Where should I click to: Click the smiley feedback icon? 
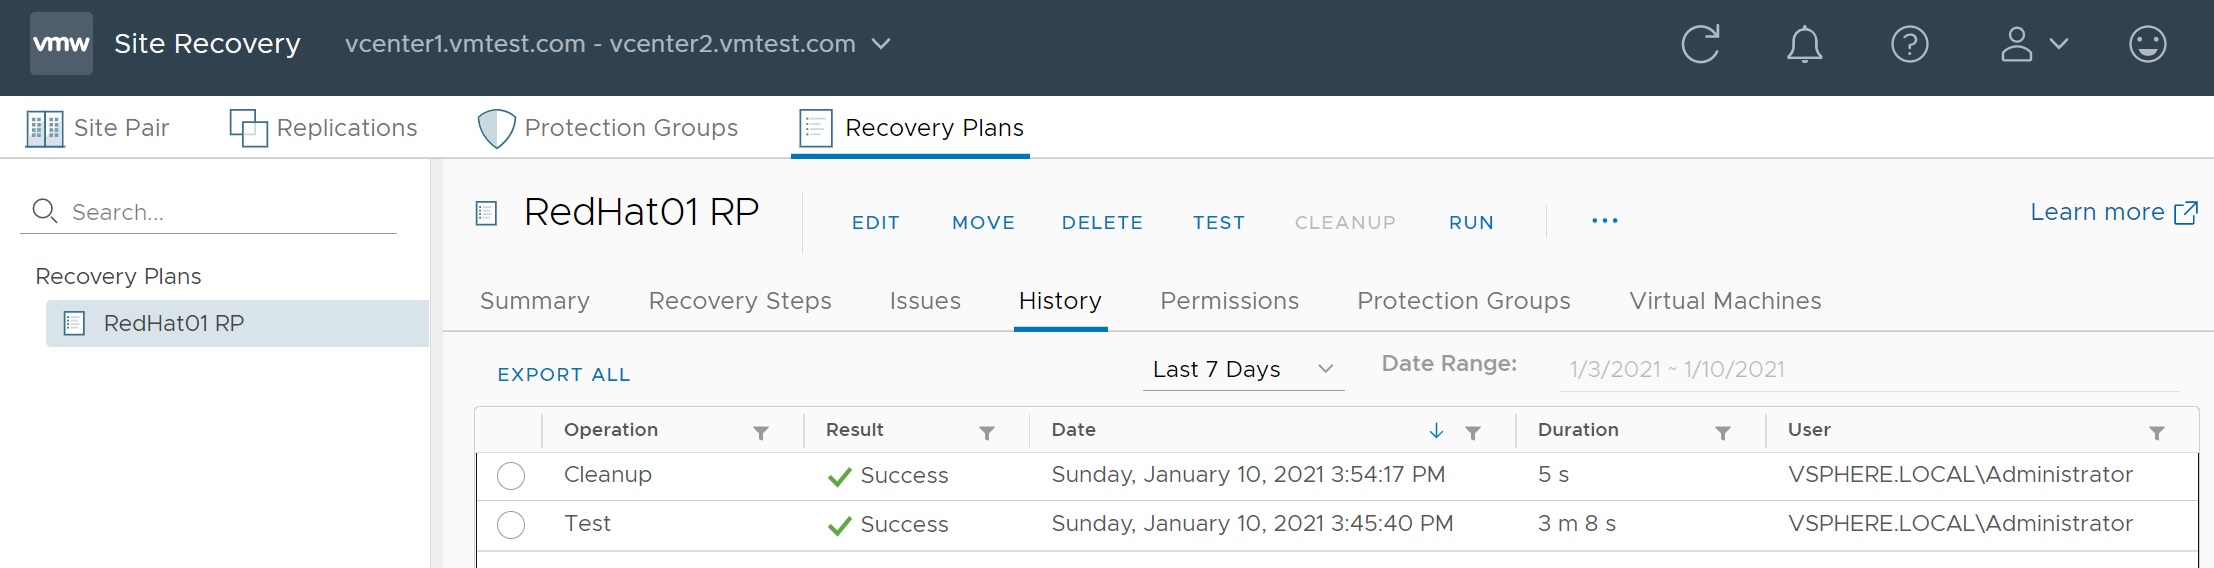point(2147,44)
